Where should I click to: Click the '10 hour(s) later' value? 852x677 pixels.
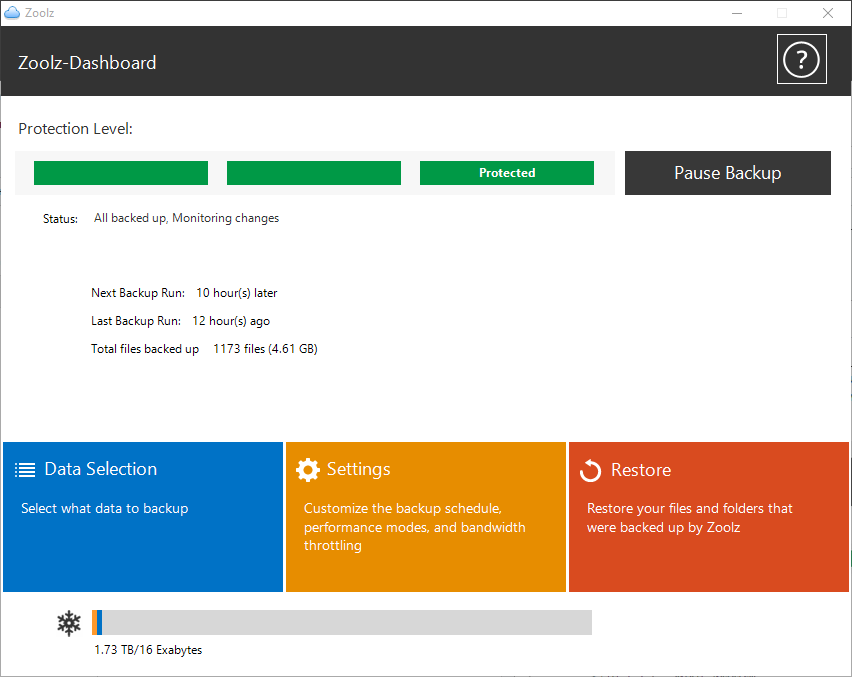pyautogui.click(x=237, y=293)
